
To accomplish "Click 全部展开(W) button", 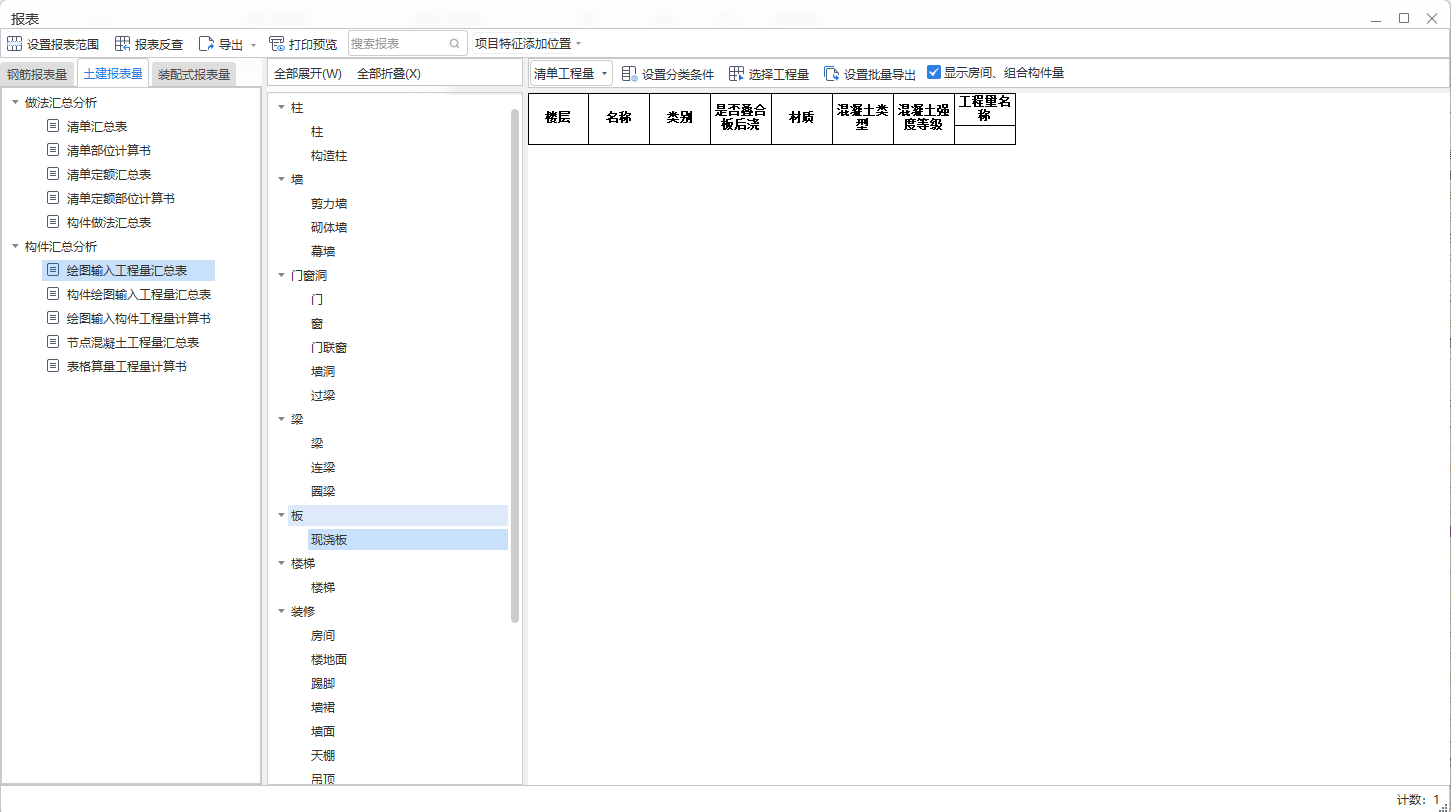I will [x=308, y=74].
